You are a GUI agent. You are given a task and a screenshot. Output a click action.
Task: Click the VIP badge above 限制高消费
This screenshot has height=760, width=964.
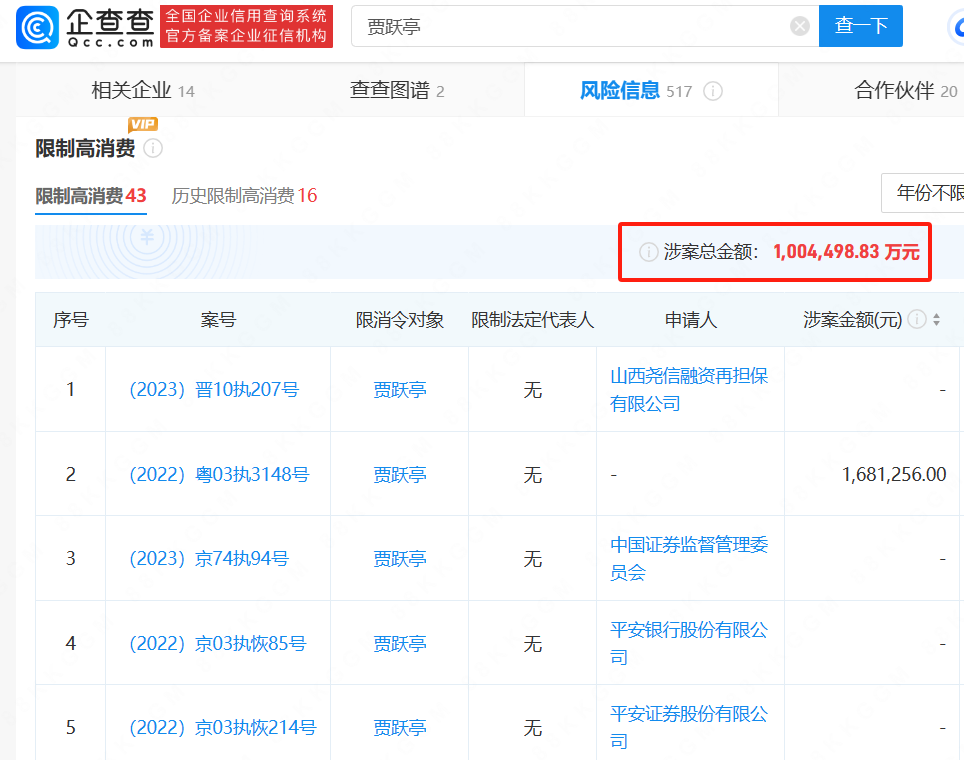pyautogui.click(x=143, y=124)
